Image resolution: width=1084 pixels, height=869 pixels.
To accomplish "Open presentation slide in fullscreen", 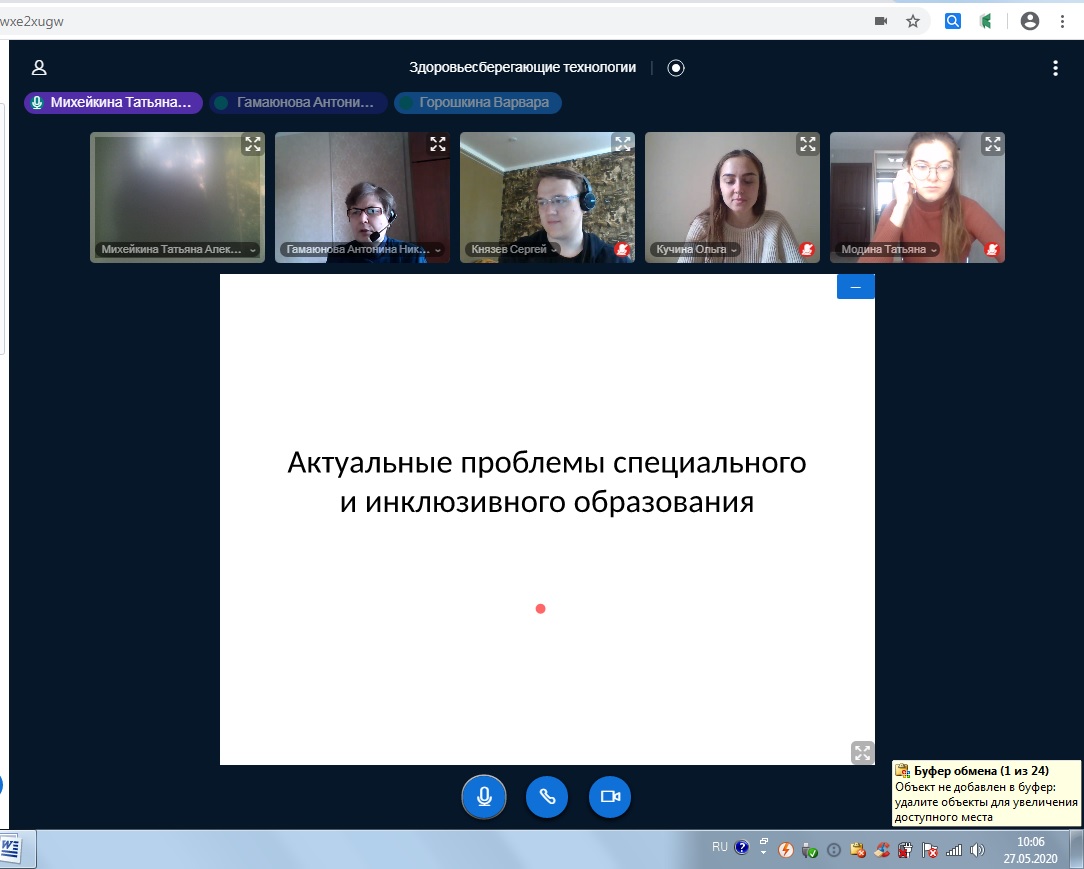I will pyautogui.click(x=861, y=752).
